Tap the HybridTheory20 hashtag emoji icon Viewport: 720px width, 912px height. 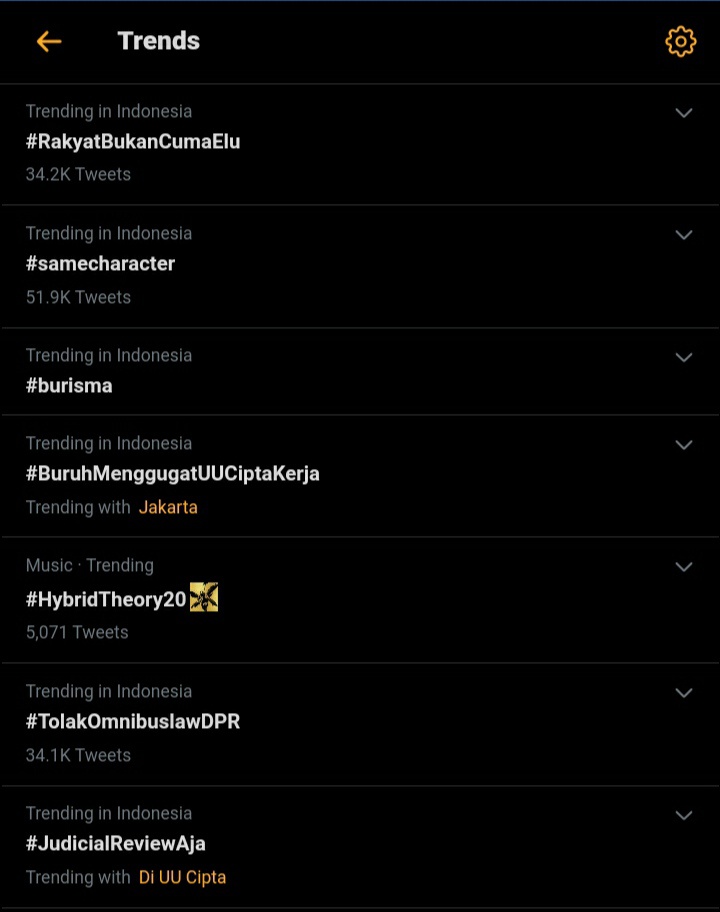[204, 598]
